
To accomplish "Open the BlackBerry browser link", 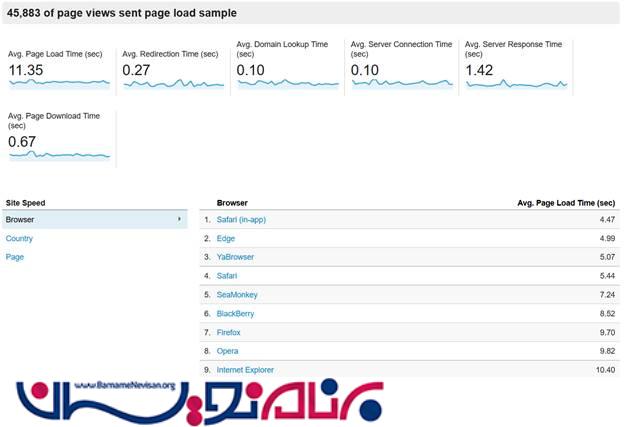I will click(x=235, y=314).
